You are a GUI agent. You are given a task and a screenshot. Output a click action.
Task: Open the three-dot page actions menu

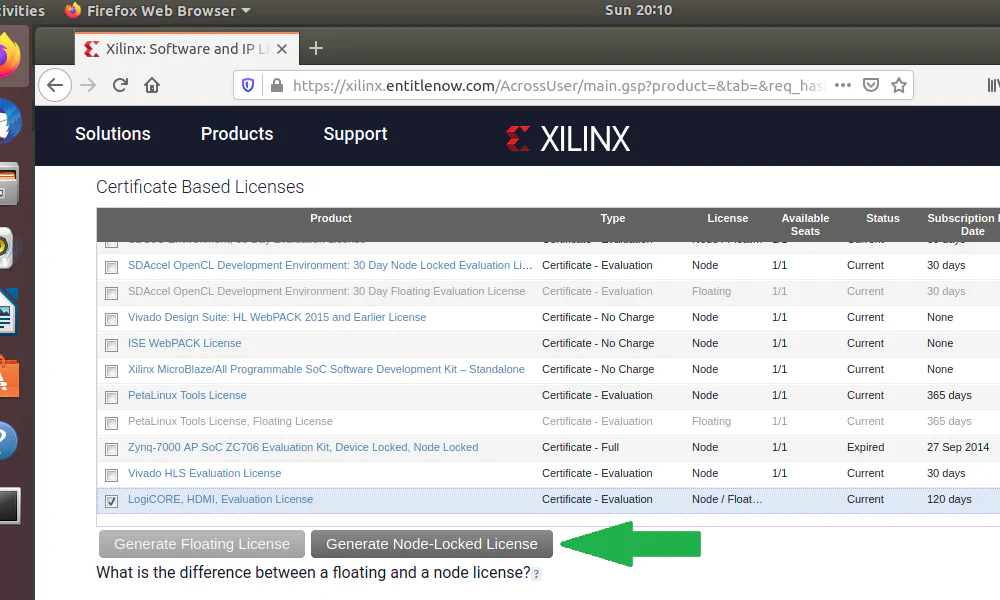coord(842,85)
